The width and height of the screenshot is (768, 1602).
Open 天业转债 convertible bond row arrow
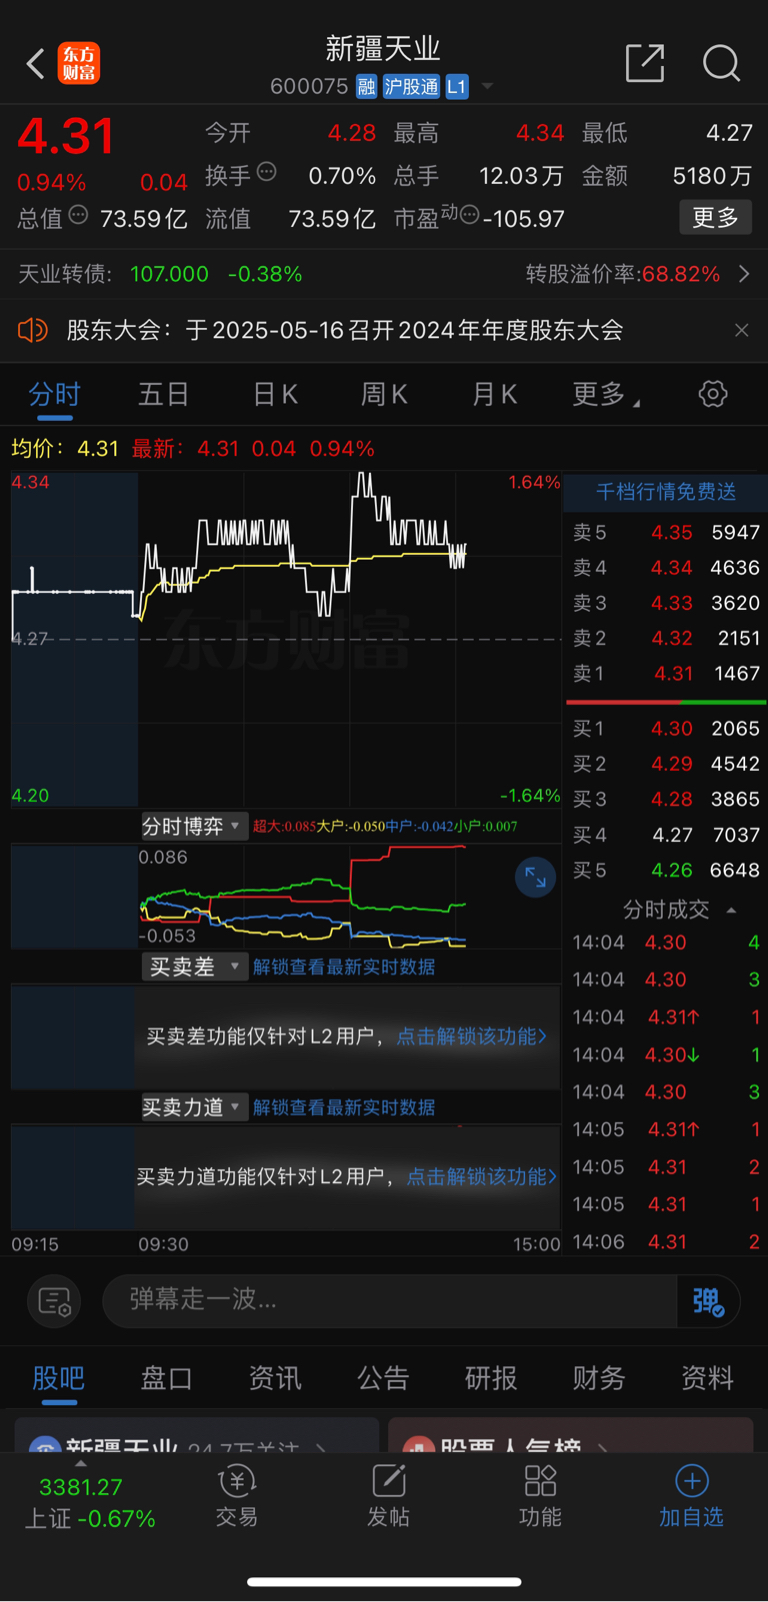(744, 274)
